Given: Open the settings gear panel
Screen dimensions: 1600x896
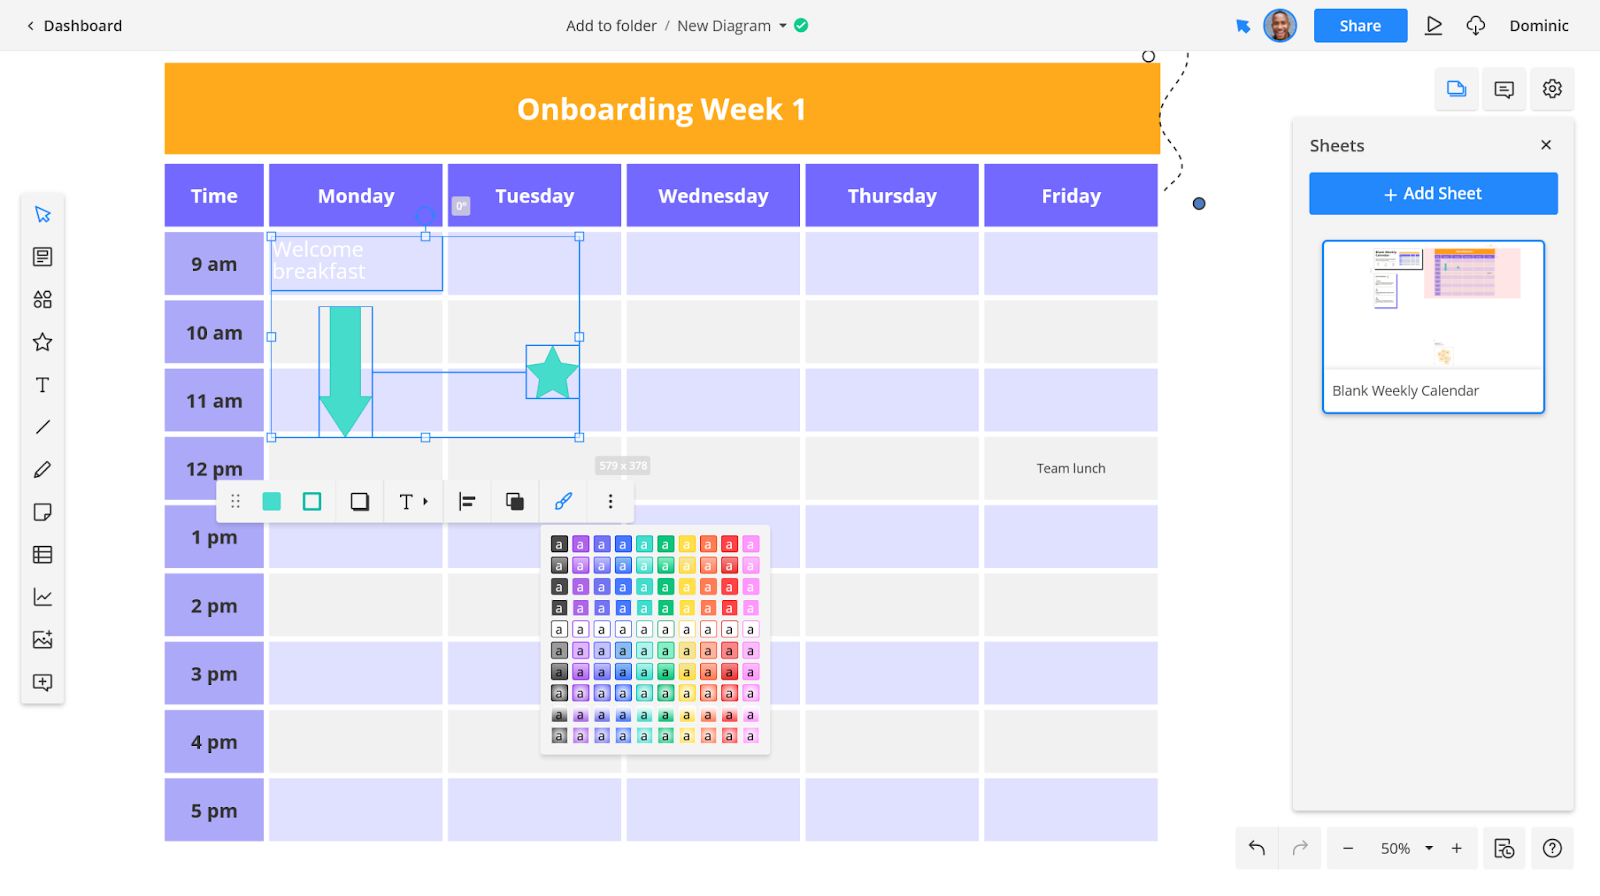Looking at the screenshot, I should point(1552,89).
